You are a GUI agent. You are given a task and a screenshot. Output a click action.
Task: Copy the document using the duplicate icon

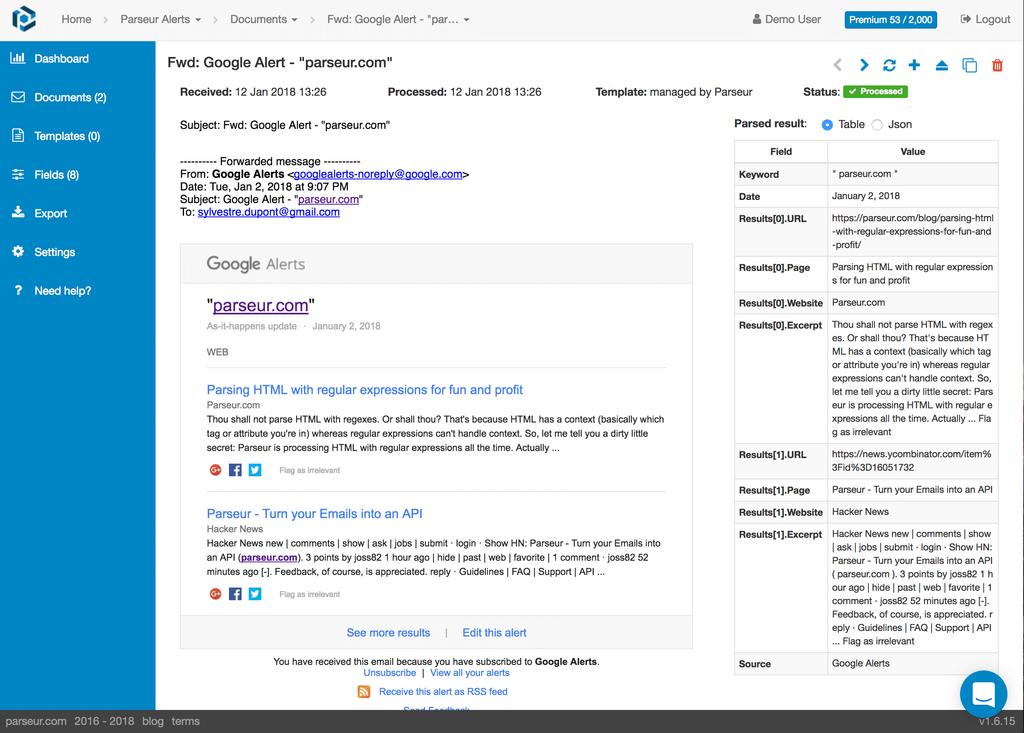[x=969, y=64]
